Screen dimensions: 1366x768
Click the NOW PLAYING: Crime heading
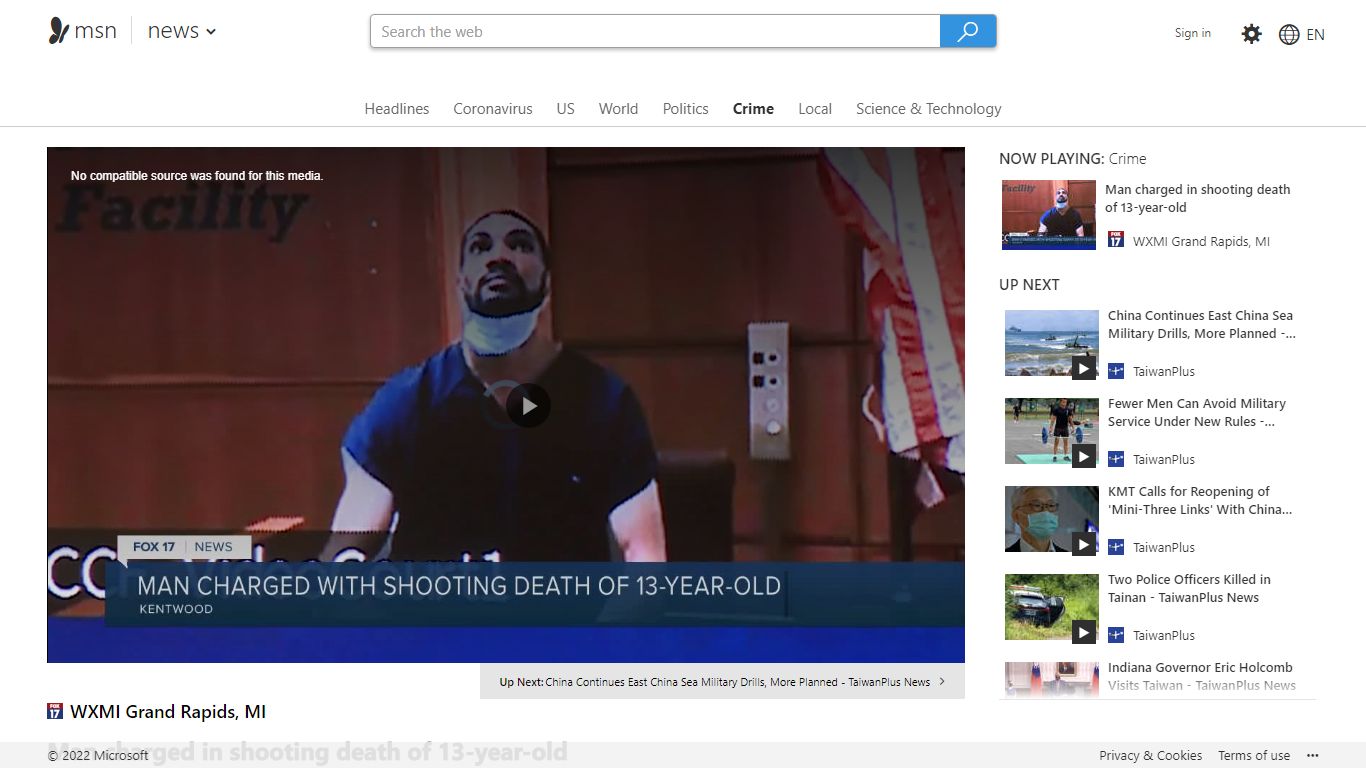tap(1073, 158)
